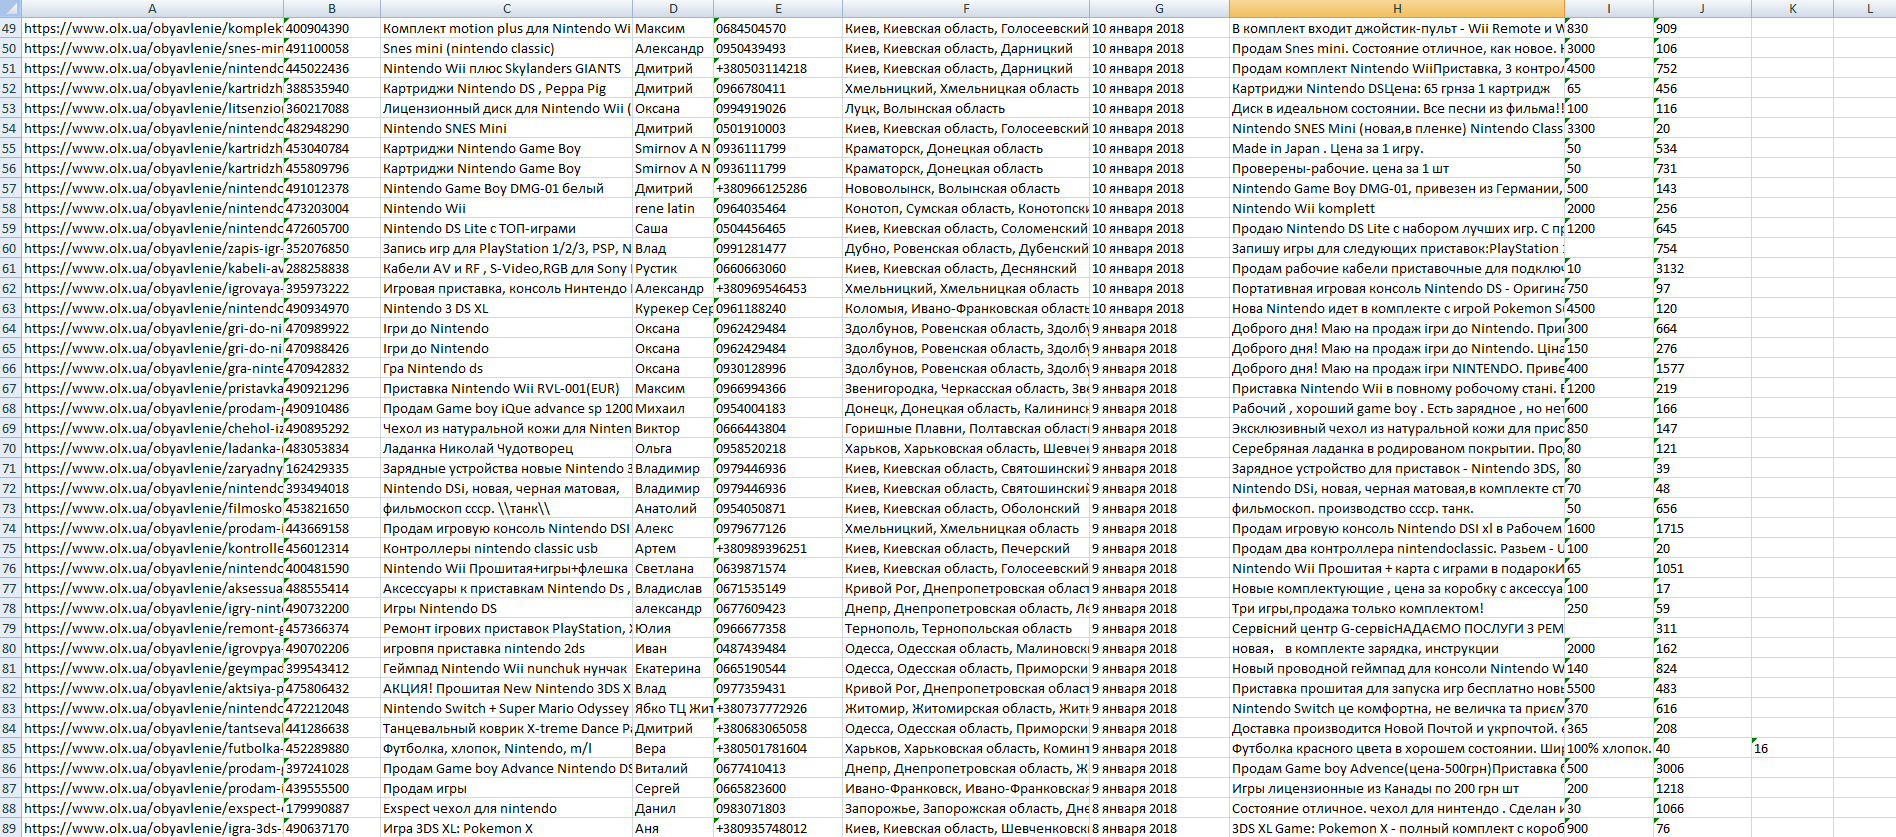Select column K header
This screenshot has width=1896, height=837.
click(1793, 8)
